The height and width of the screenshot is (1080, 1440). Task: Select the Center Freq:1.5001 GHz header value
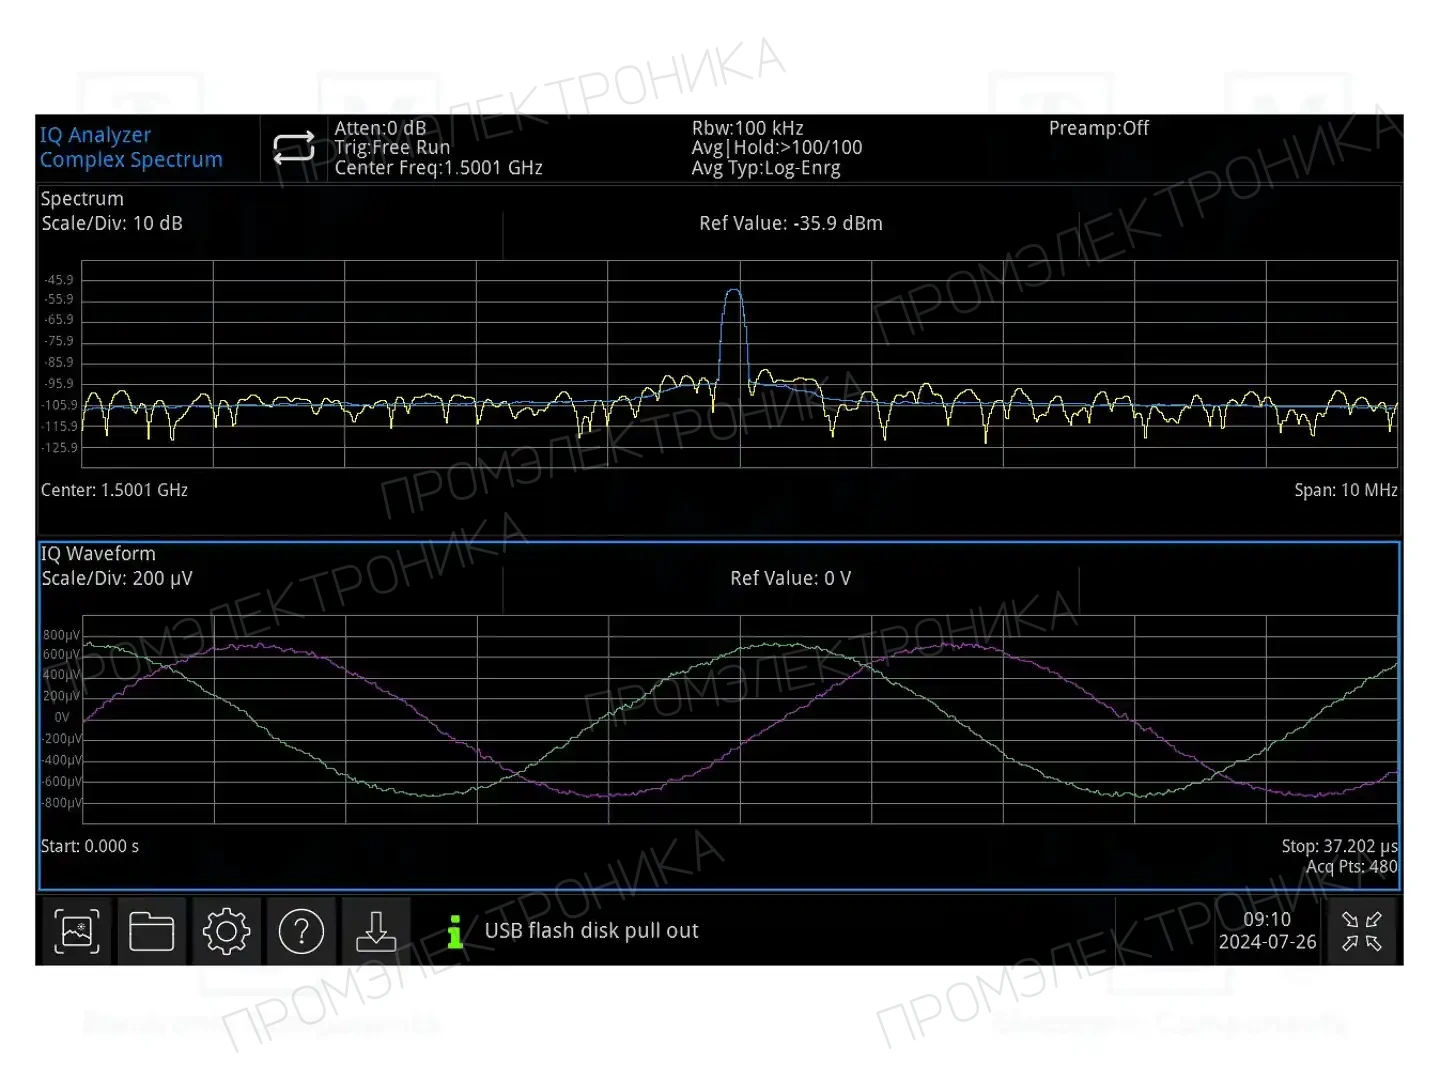(438, 168)
